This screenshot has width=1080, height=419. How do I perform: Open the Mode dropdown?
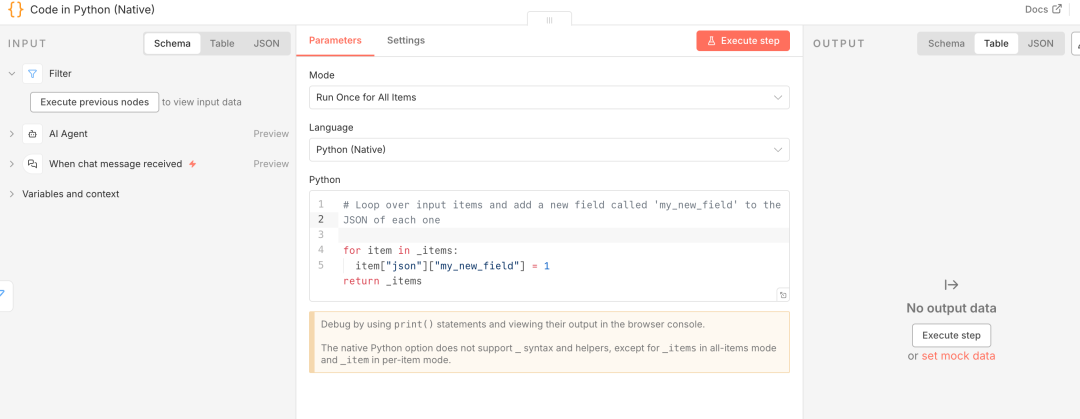coord(549,97)
